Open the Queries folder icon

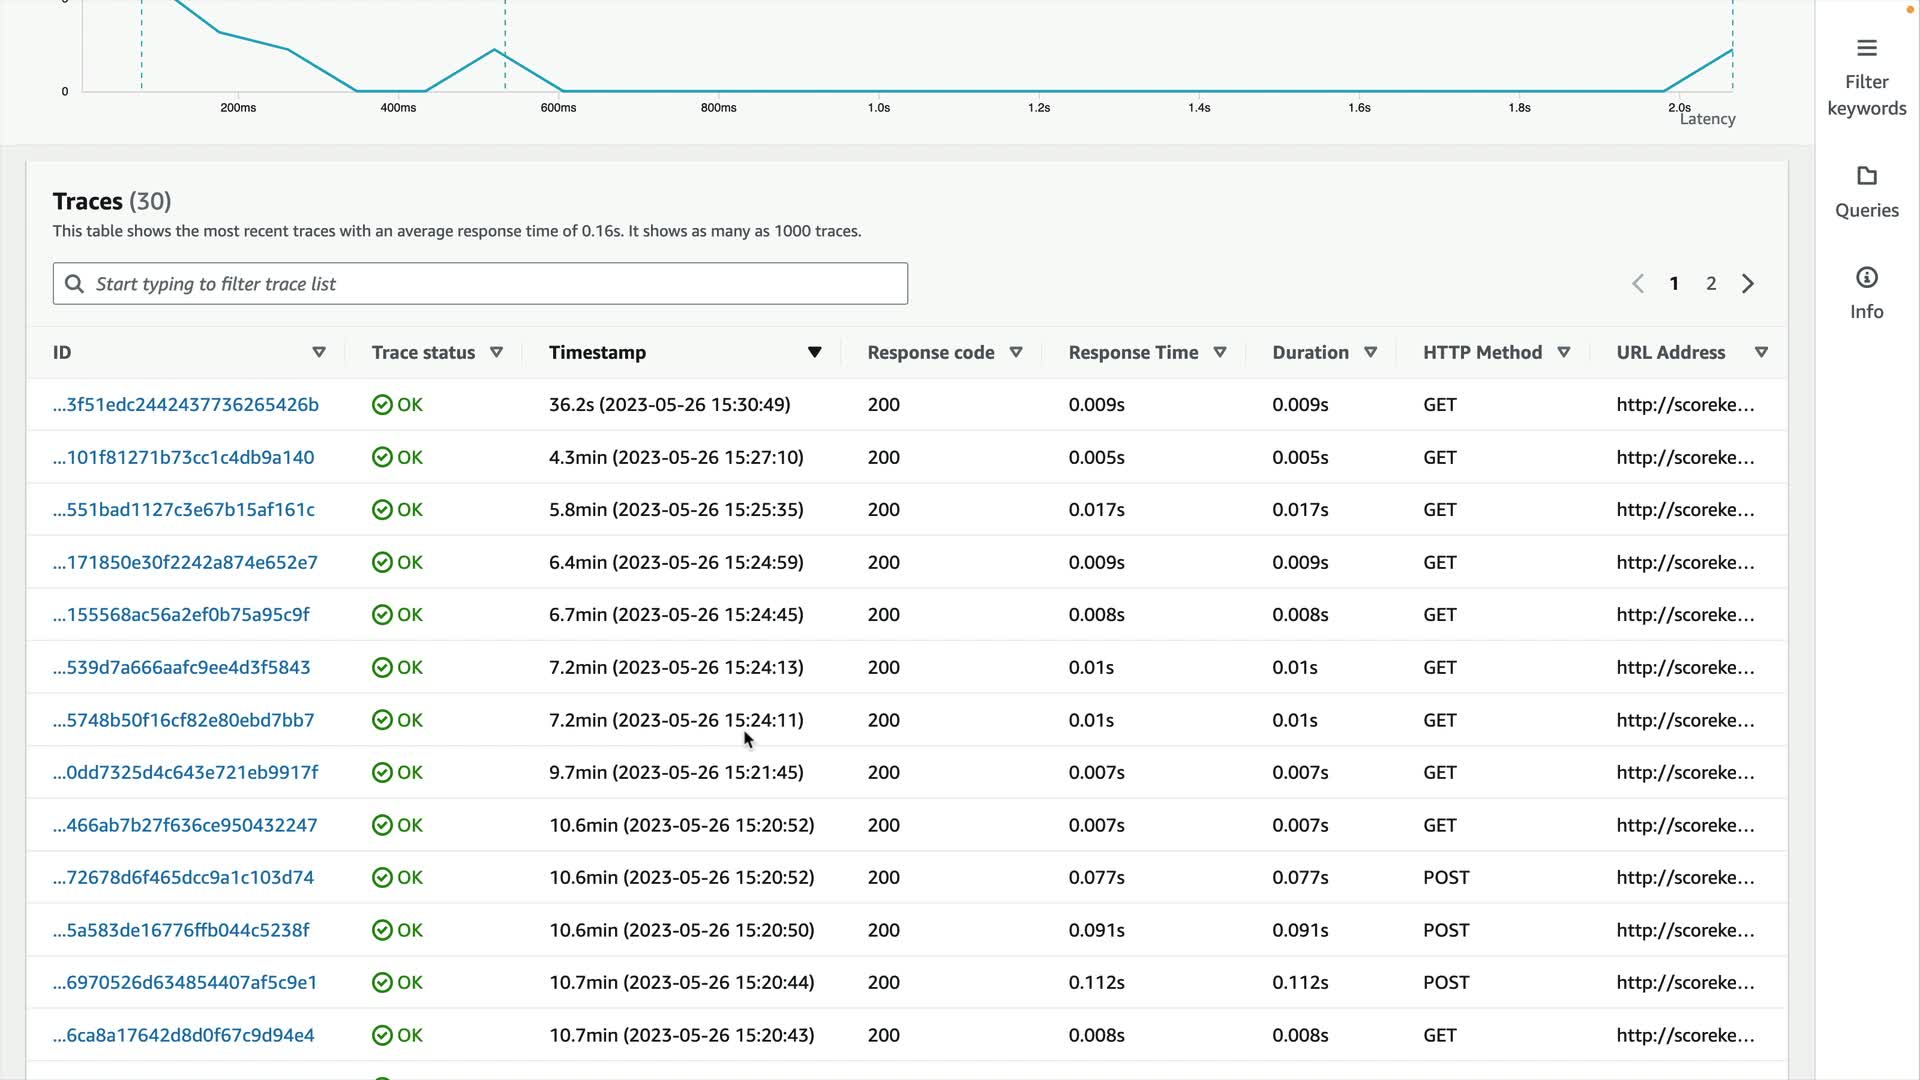1866,176
